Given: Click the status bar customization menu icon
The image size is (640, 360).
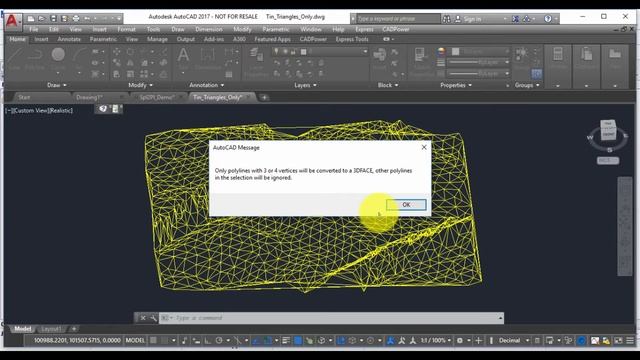Looking at the screenshot, I should coord(630,340).
